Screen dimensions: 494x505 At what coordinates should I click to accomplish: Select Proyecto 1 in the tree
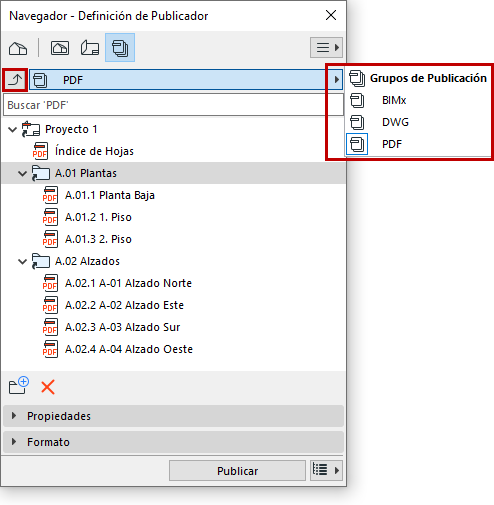pyautogui.click(x=71, y=129)
